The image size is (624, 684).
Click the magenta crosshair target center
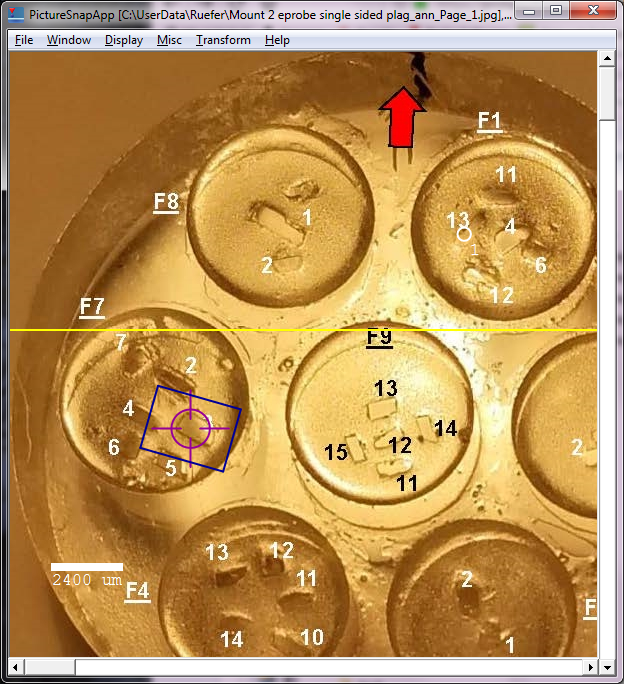click(x=189, y=427)
